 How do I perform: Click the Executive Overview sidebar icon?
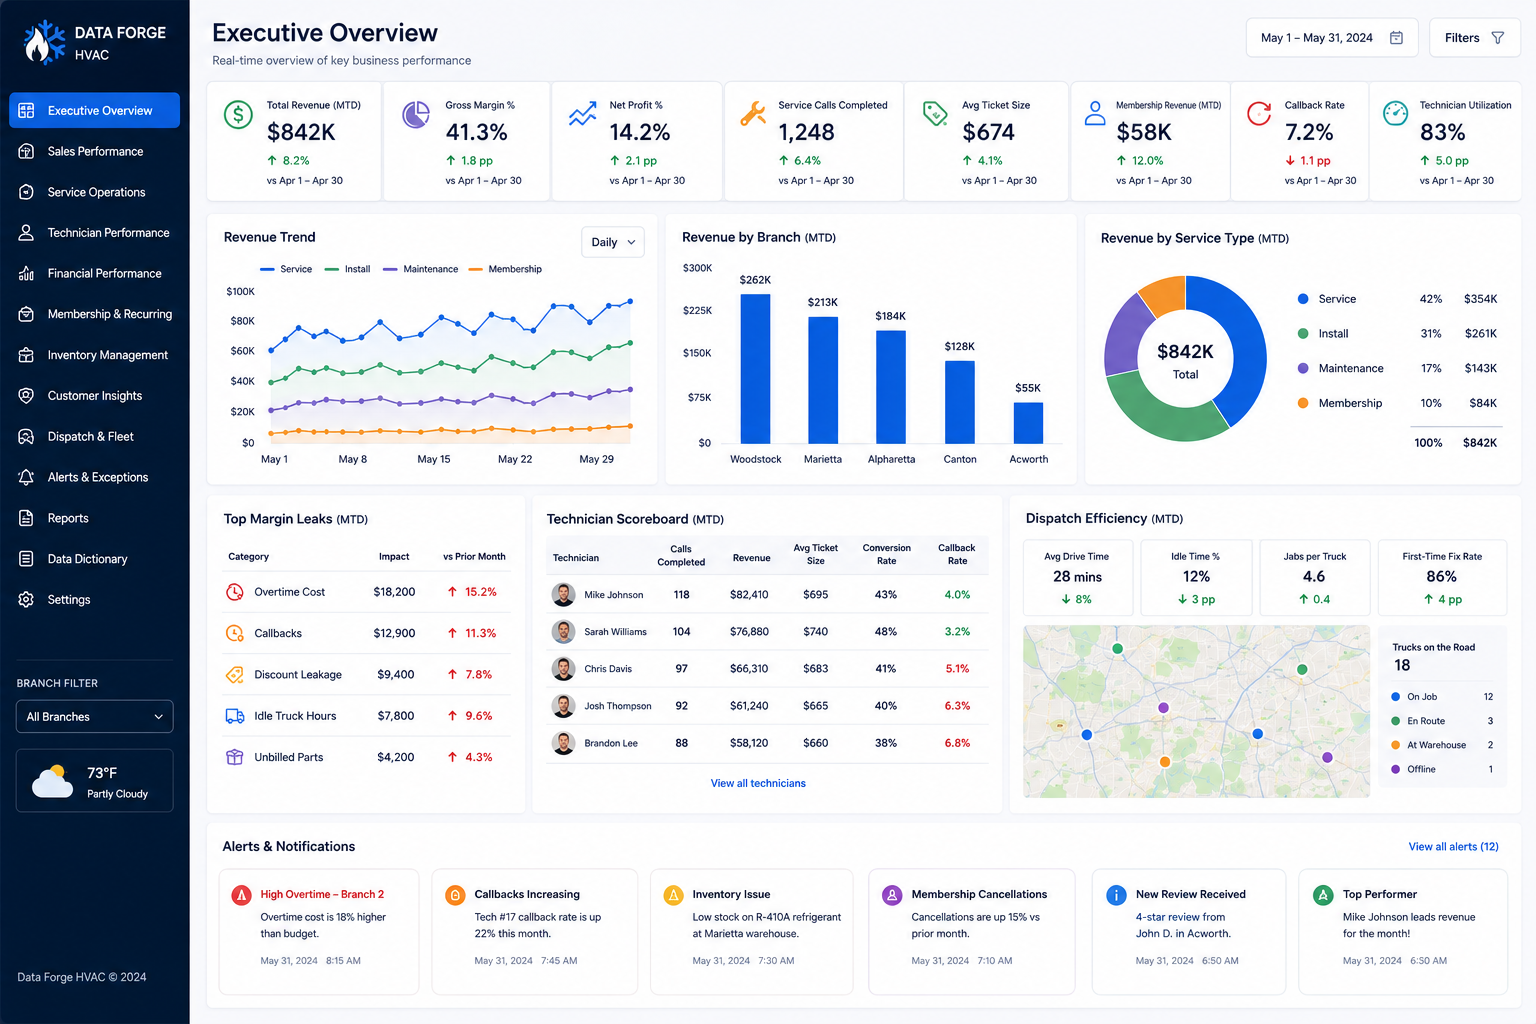pyautogui.click(x=27, y=110)
